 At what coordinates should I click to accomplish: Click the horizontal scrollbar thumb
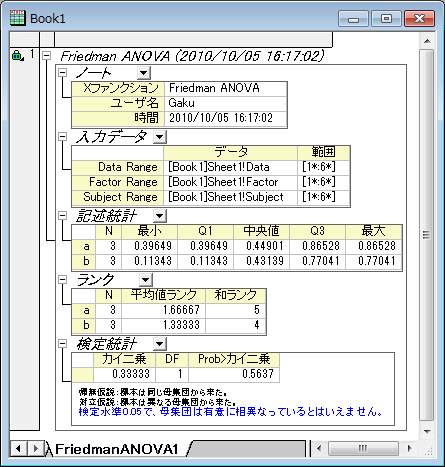(363, 448)
